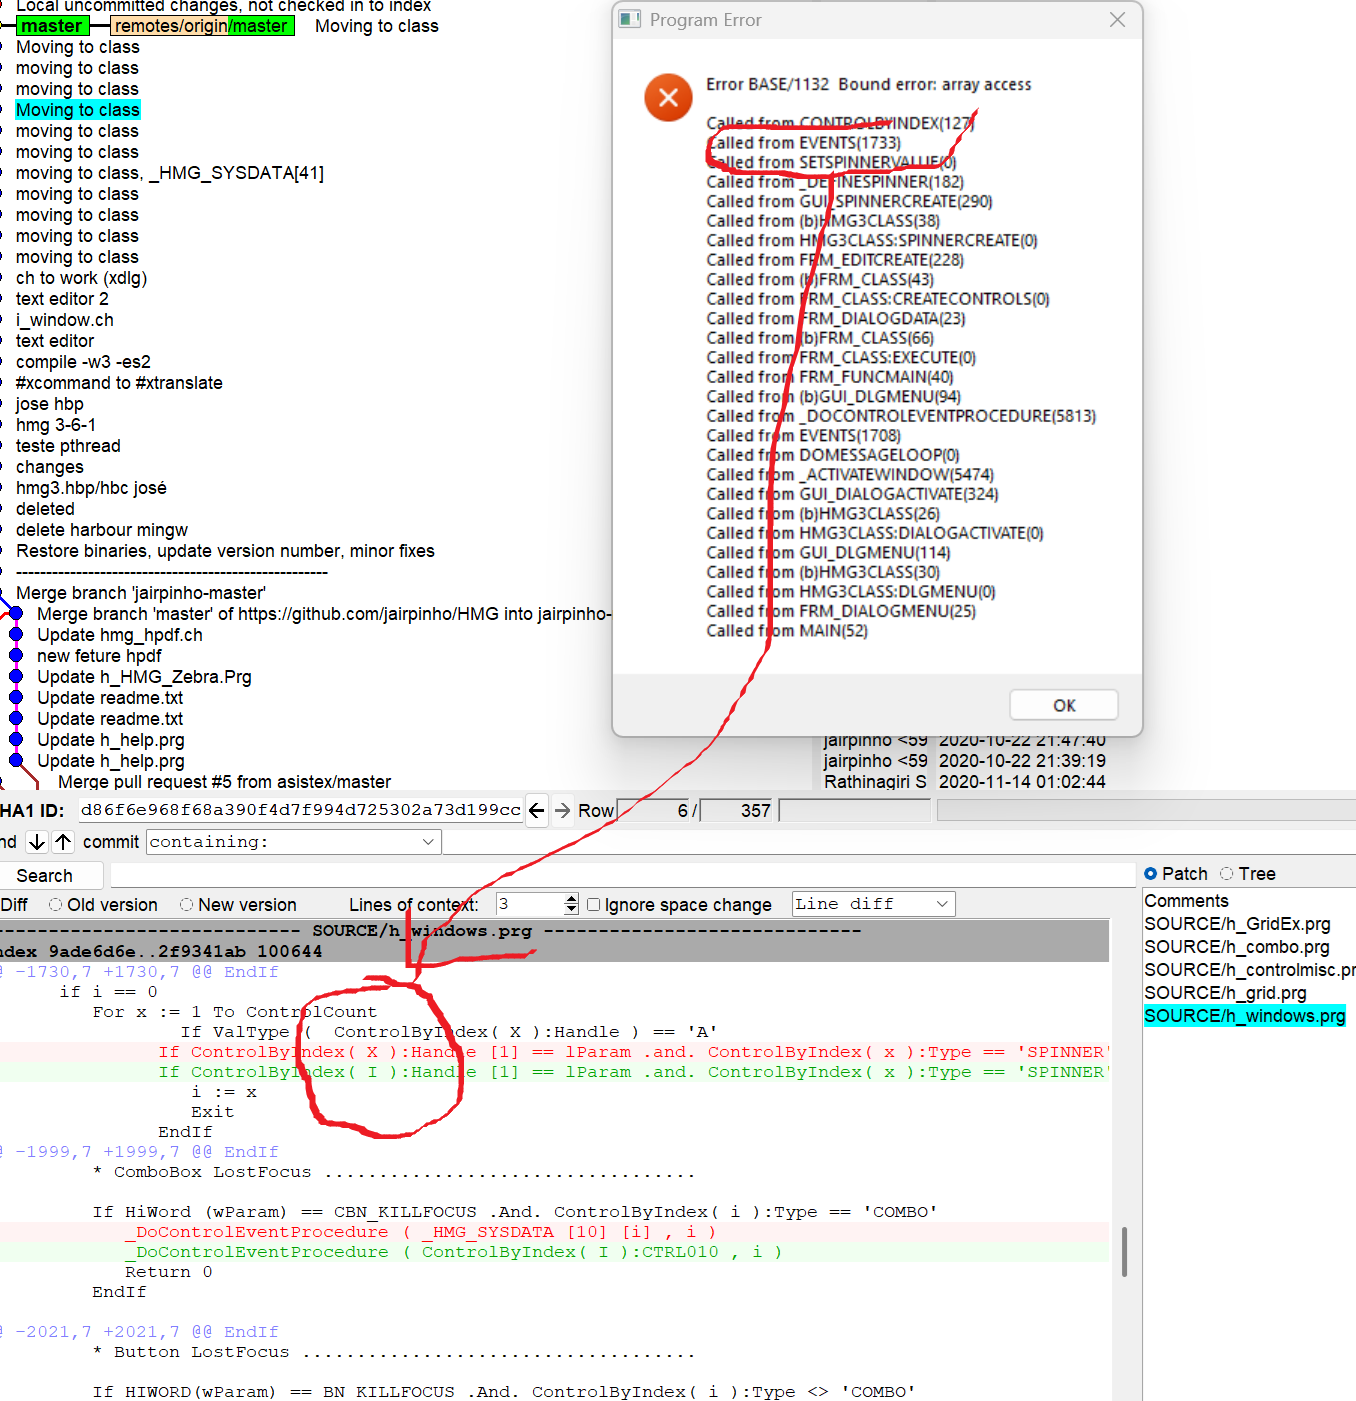The height and width of the screenshot is (1401, 1356).
Task: Switch file list to Tree view
Action: [x=1227, y=874]
